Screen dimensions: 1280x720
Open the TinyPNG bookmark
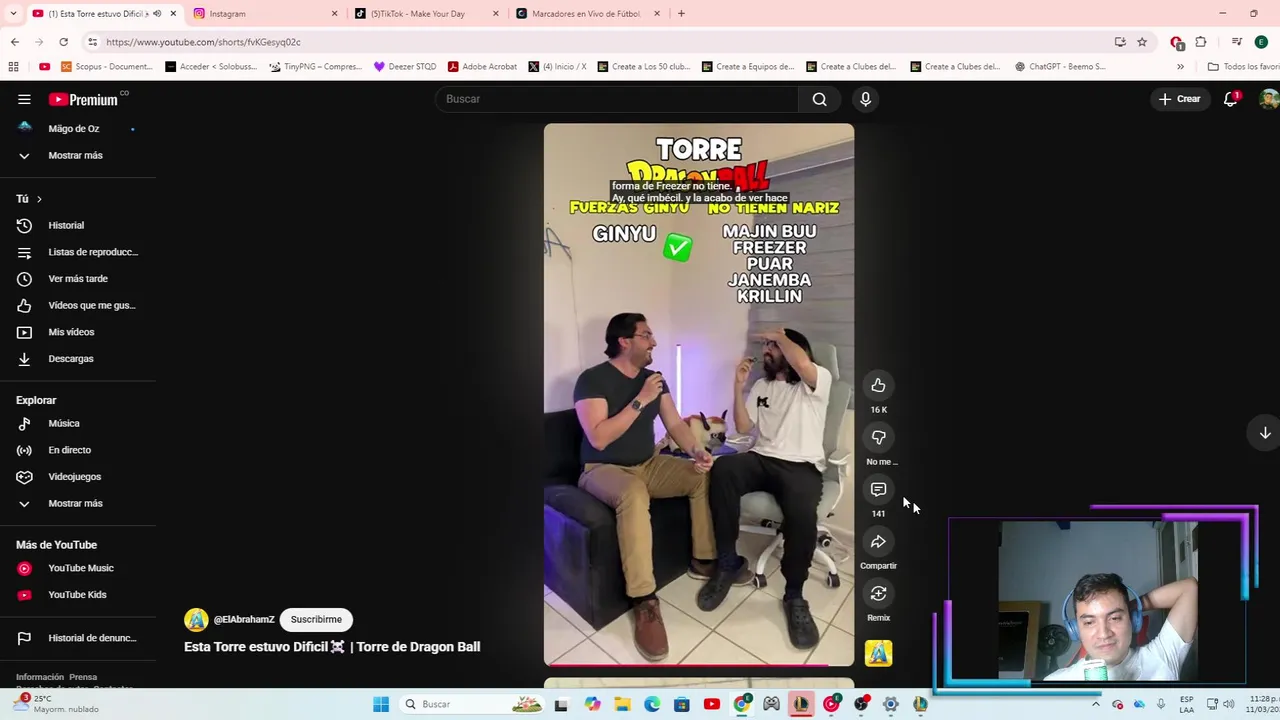click(x=315, y=67)
